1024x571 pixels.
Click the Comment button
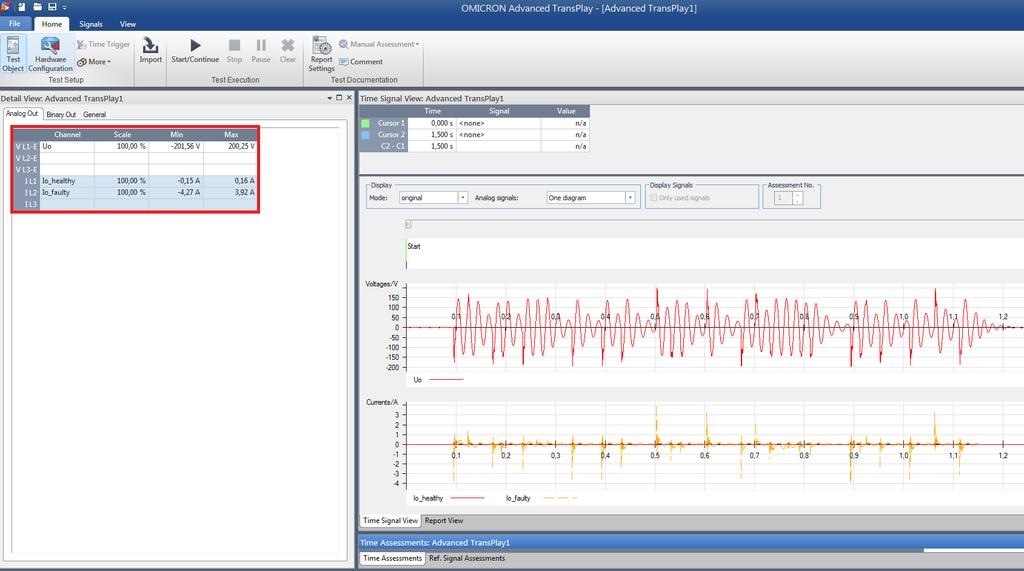point(360,62)
